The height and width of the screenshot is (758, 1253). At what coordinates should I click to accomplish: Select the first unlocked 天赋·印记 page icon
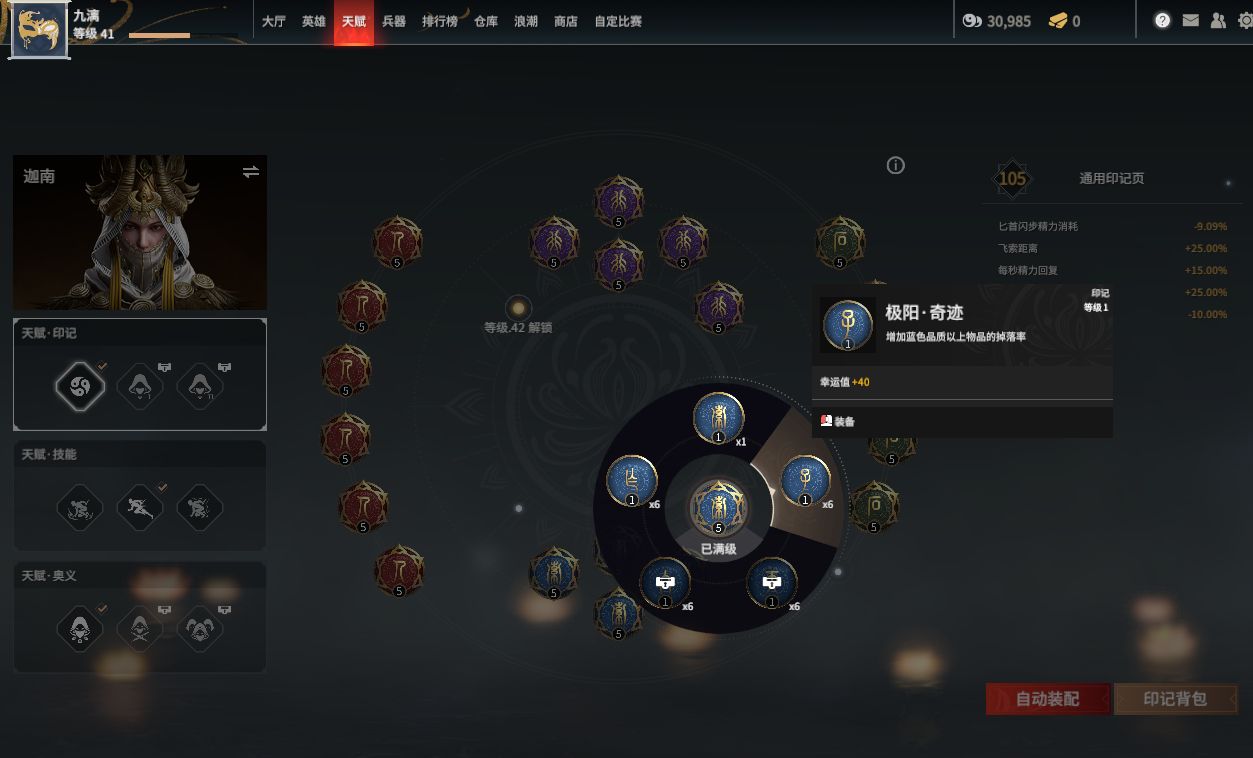coord(81,386)
